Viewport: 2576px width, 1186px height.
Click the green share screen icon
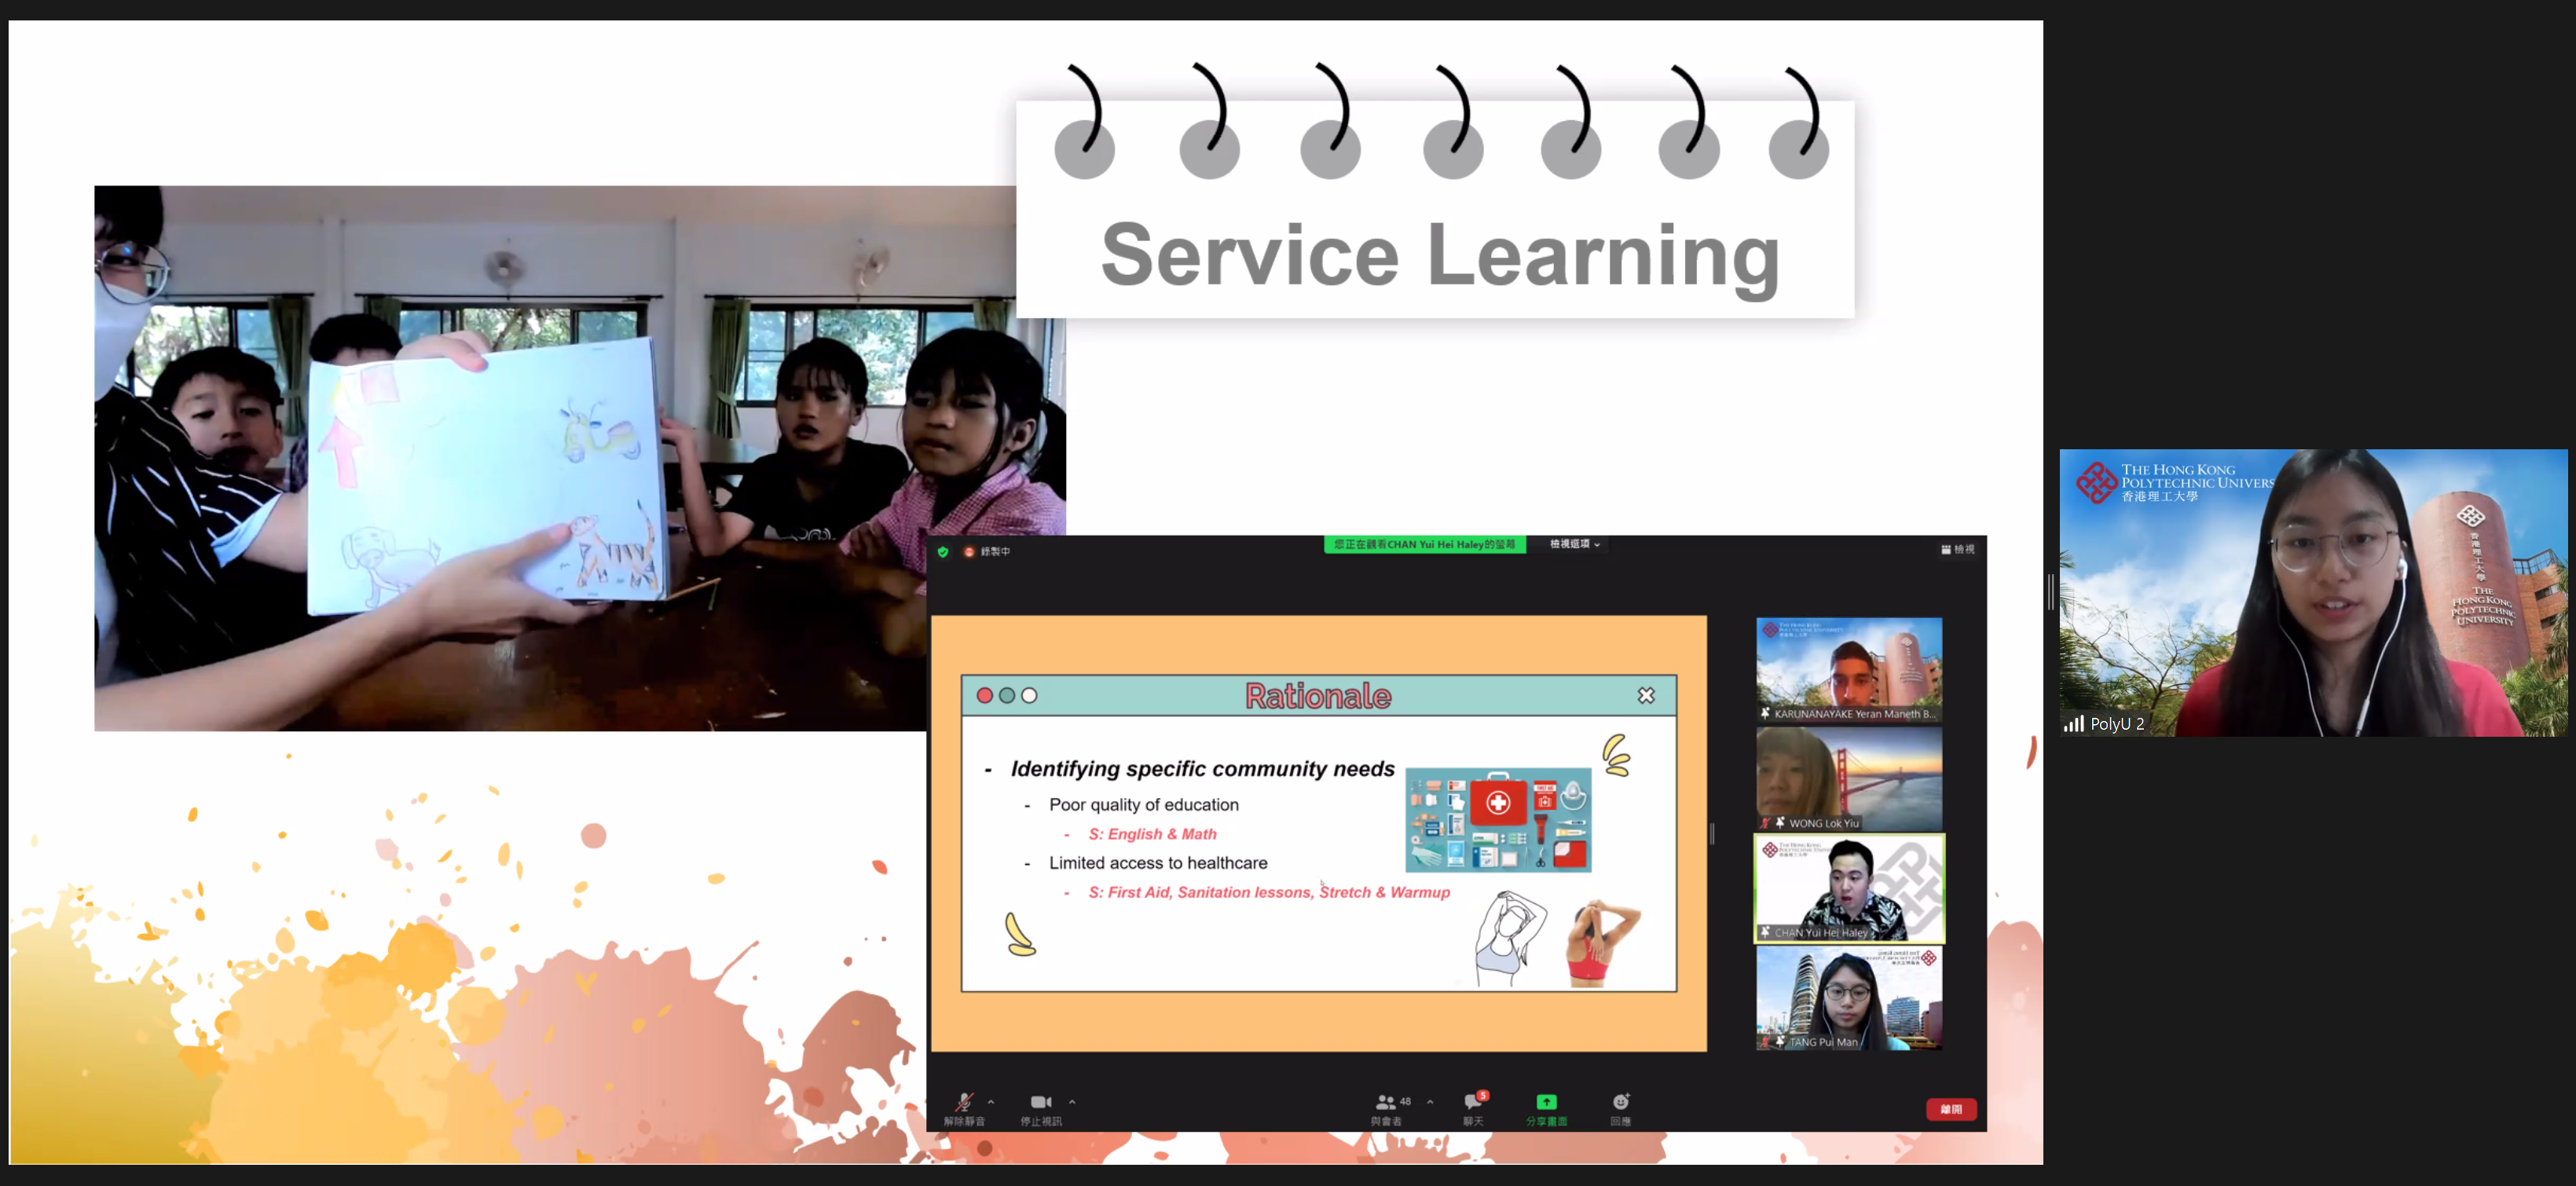(x=1546, y=1102)
